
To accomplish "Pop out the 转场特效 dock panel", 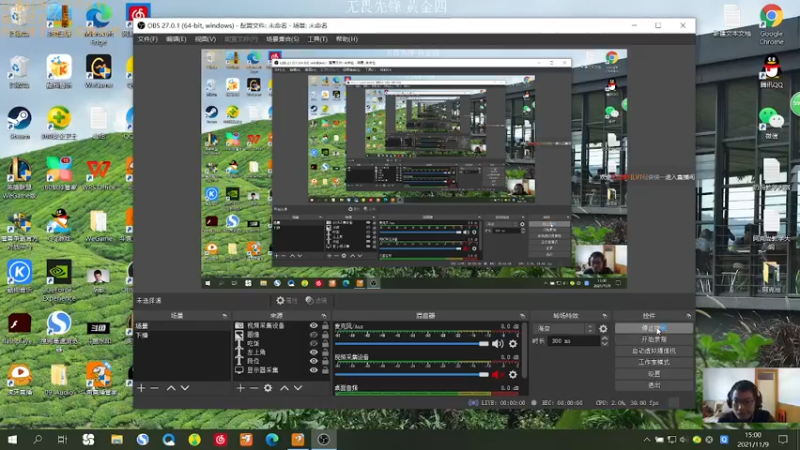I will 605,316.
